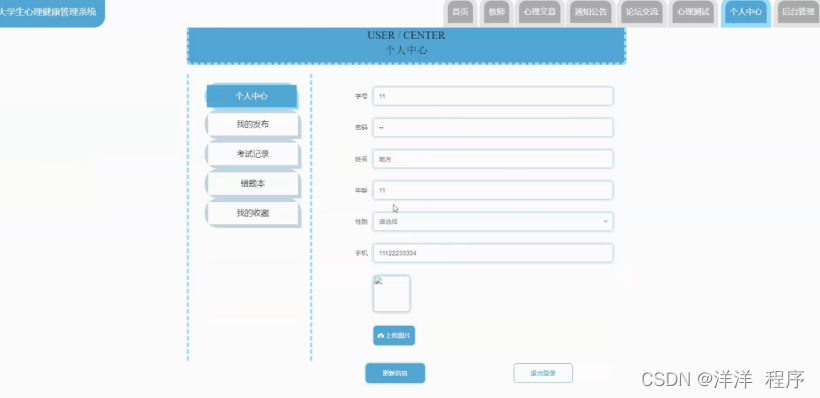Expand the 性别 dropdown
820x398 pixels.
[x=493, y=222]
